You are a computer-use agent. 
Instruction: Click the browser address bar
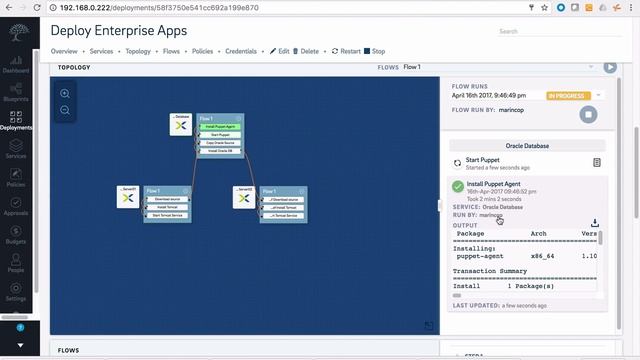tap(286, 7)
